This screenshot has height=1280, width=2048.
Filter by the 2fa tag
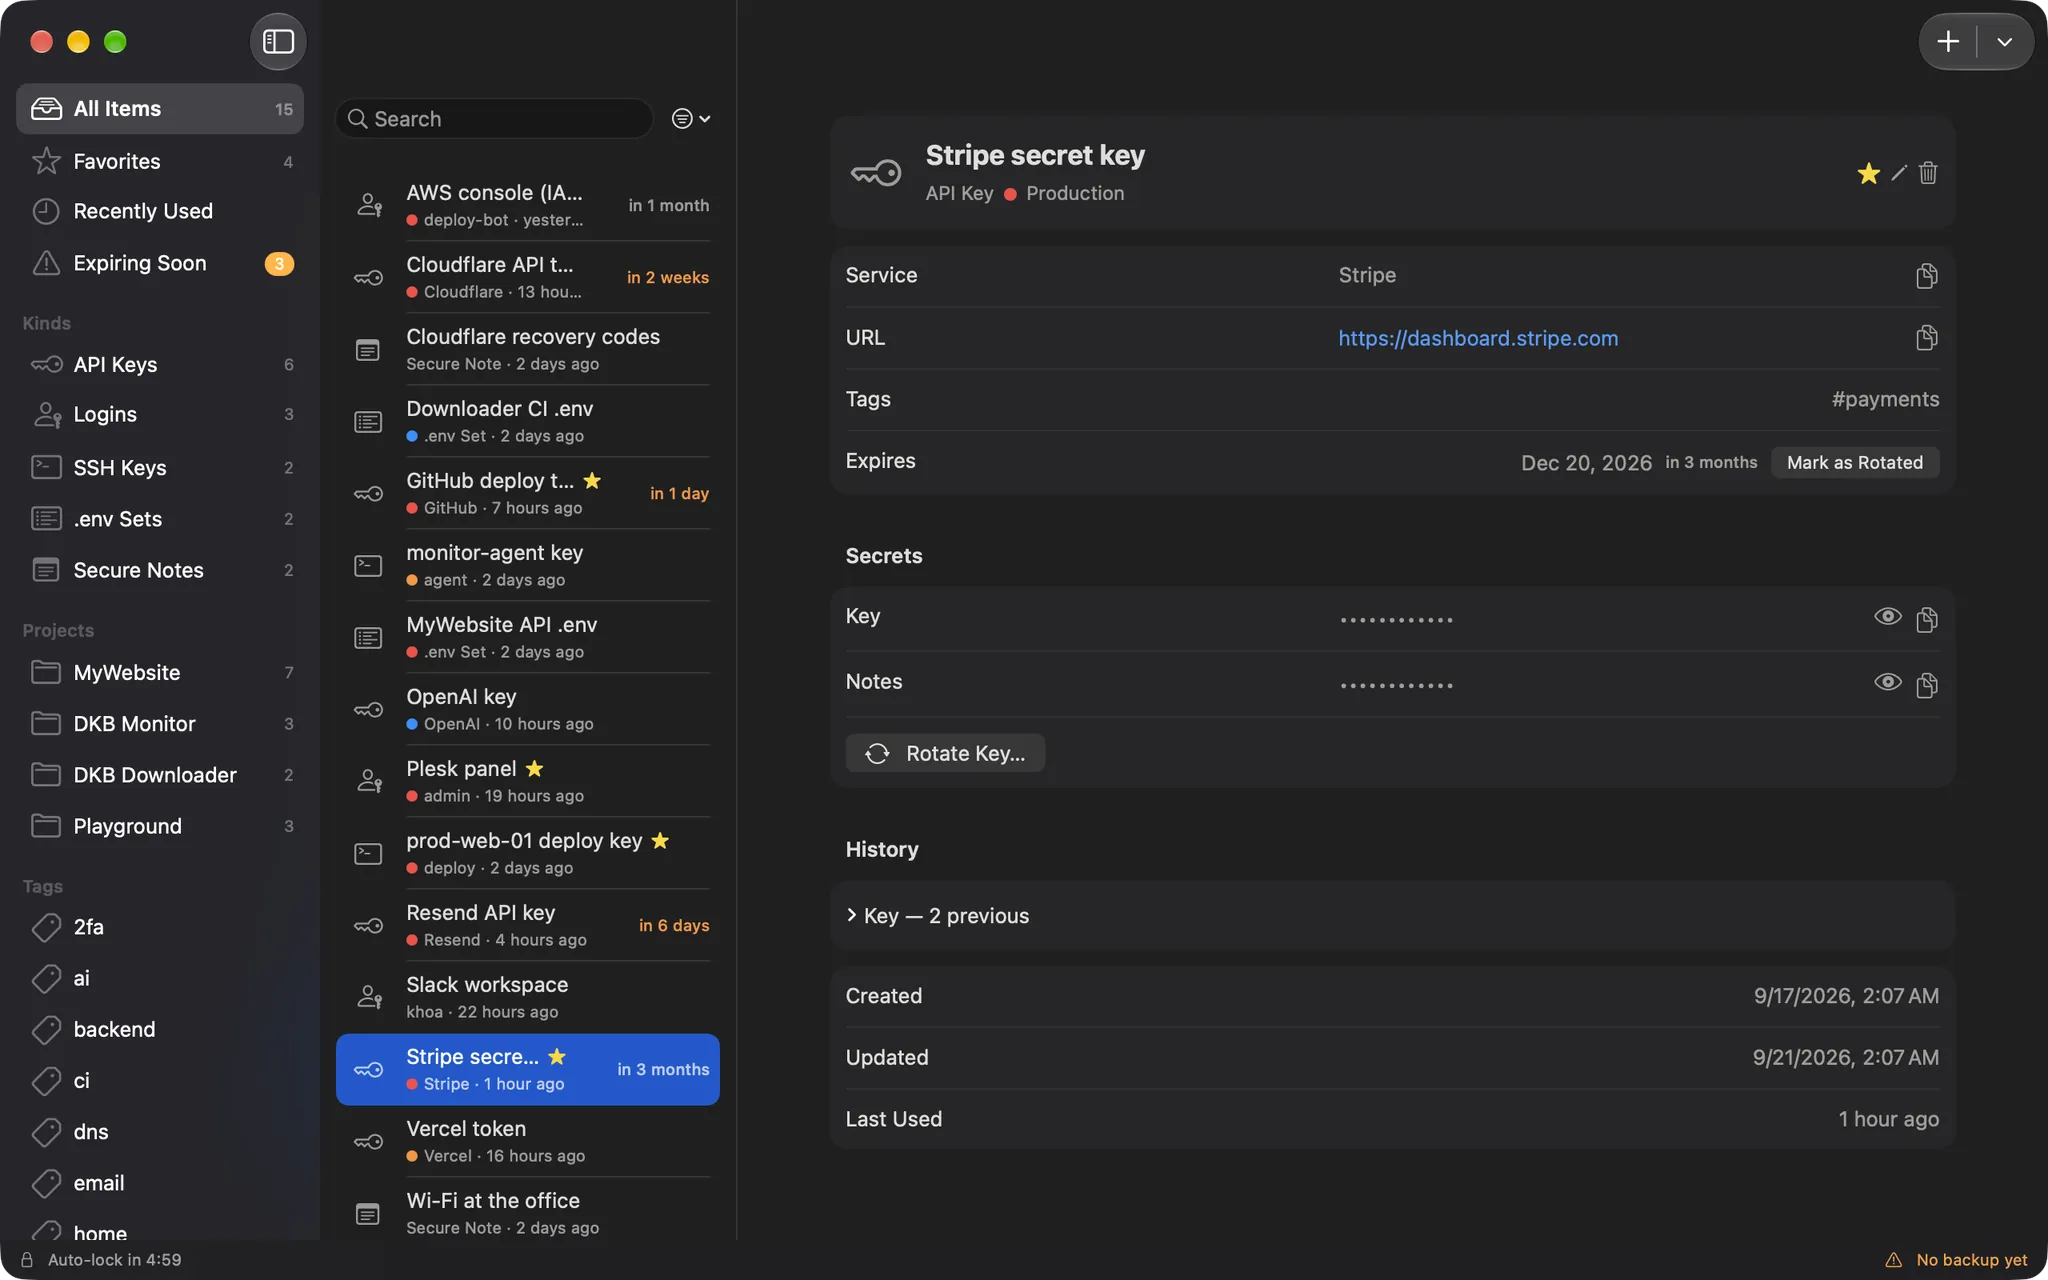(160, 927)
